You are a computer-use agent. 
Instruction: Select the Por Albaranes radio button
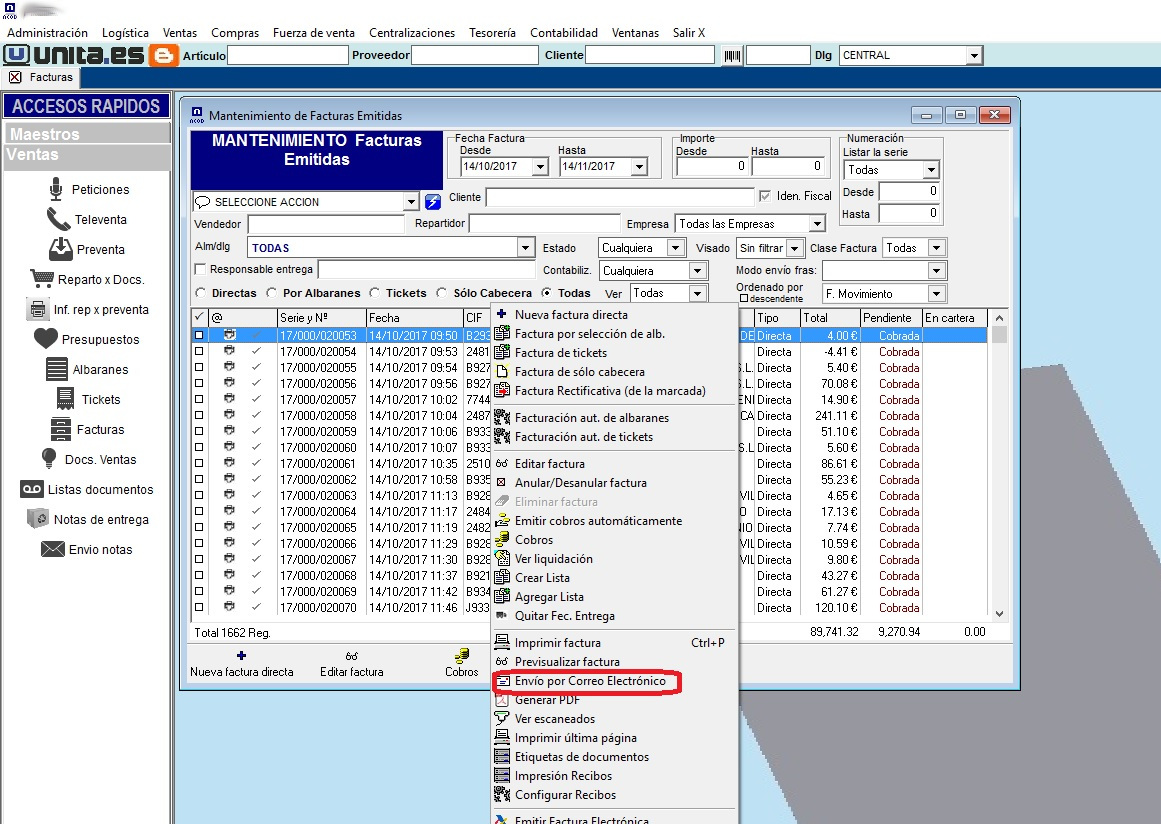coord(272,293)
